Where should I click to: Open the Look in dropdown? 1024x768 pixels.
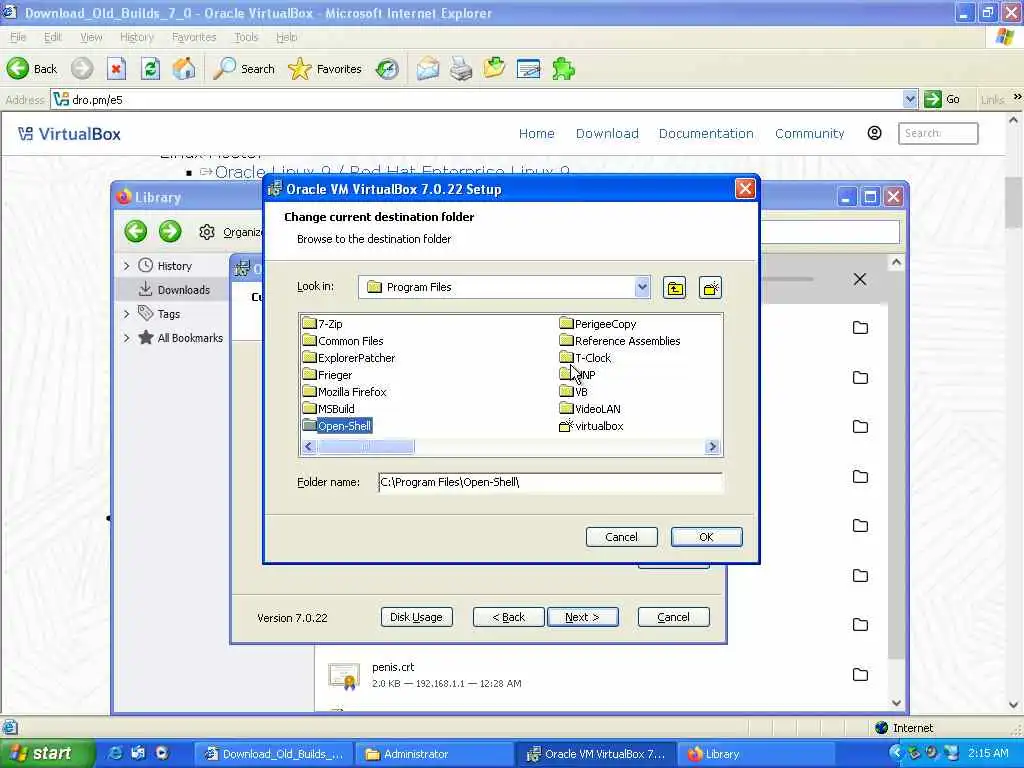(x=642, y=287)
